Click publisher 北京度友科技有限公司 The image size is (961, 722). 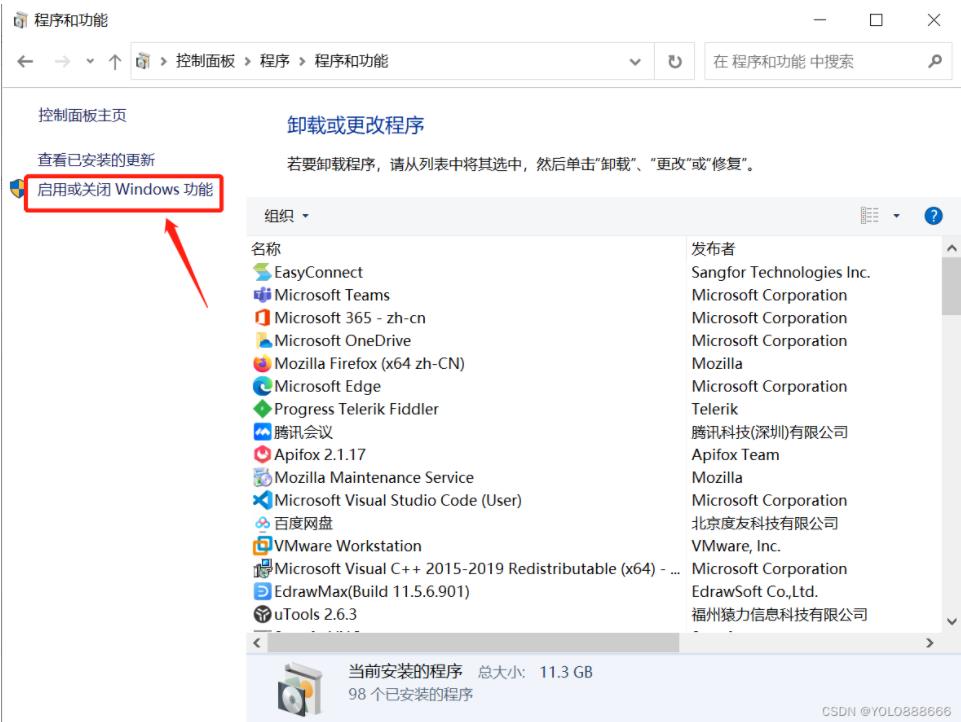click(x=765, y=523)
